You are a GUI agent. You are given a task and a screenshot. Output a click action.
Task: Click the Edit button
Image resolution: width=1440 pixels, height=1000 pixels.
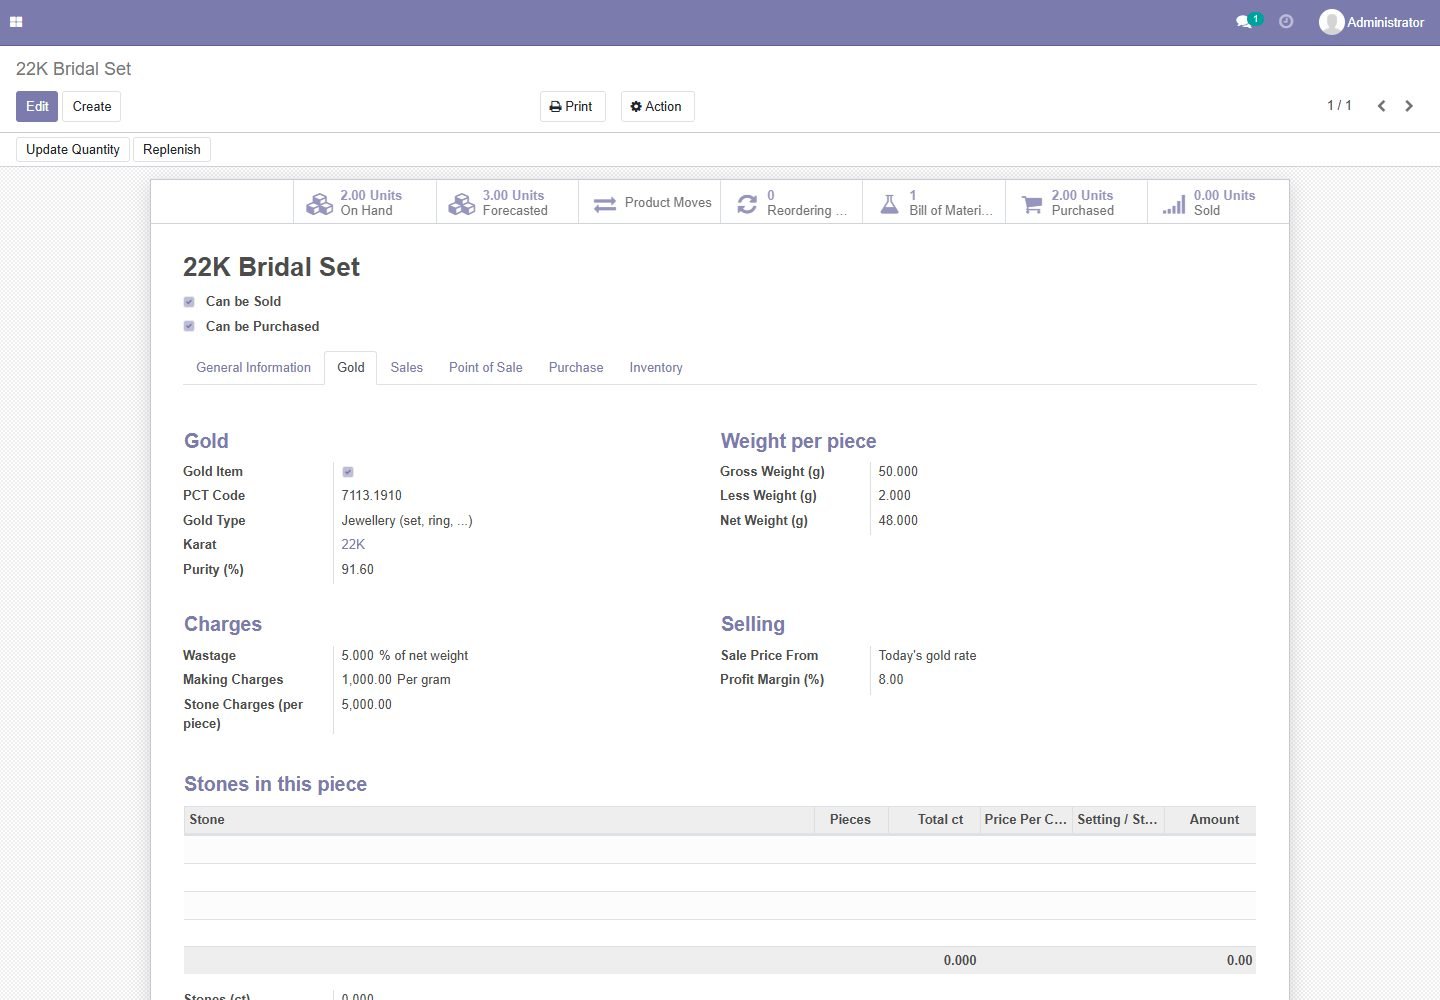click(x=37, y=106)
